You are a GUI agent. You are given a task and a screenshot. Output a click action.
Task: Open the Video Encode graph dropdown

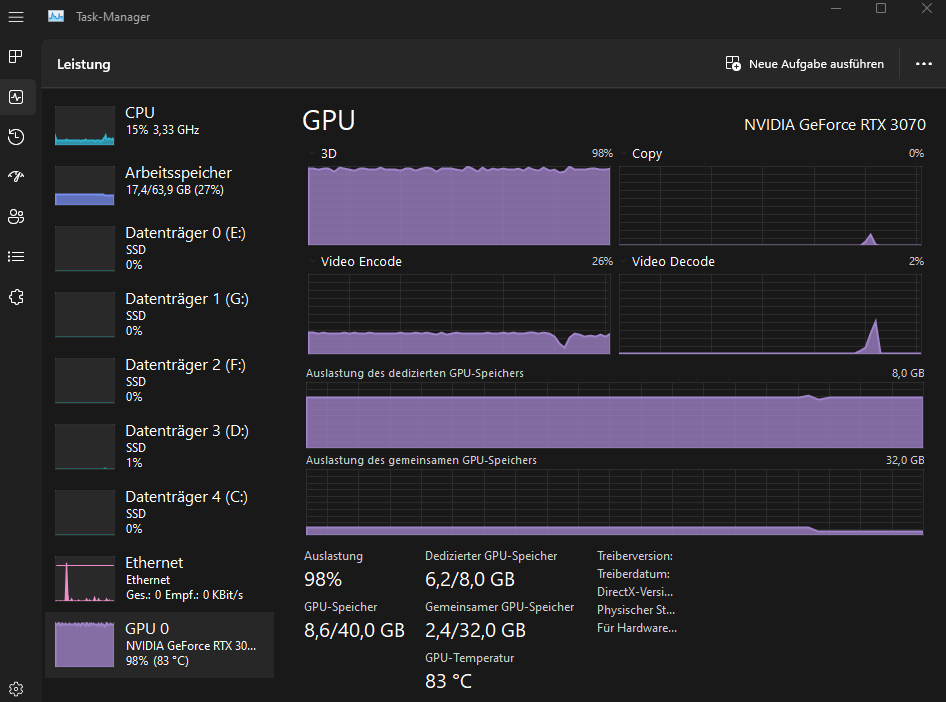tap(312, 261)
